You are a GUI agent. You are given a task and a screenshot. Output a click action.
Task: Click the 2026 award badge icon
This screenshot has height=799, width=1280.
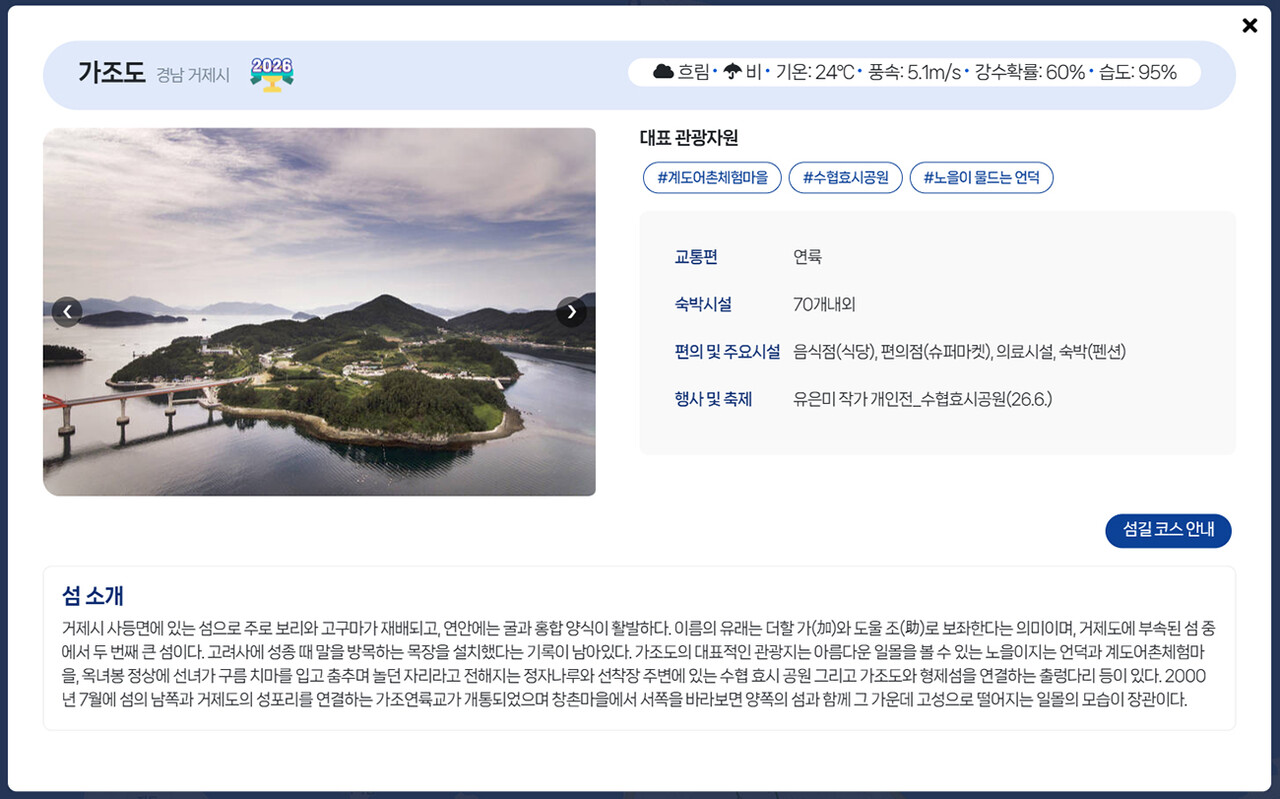coord(272,74)
